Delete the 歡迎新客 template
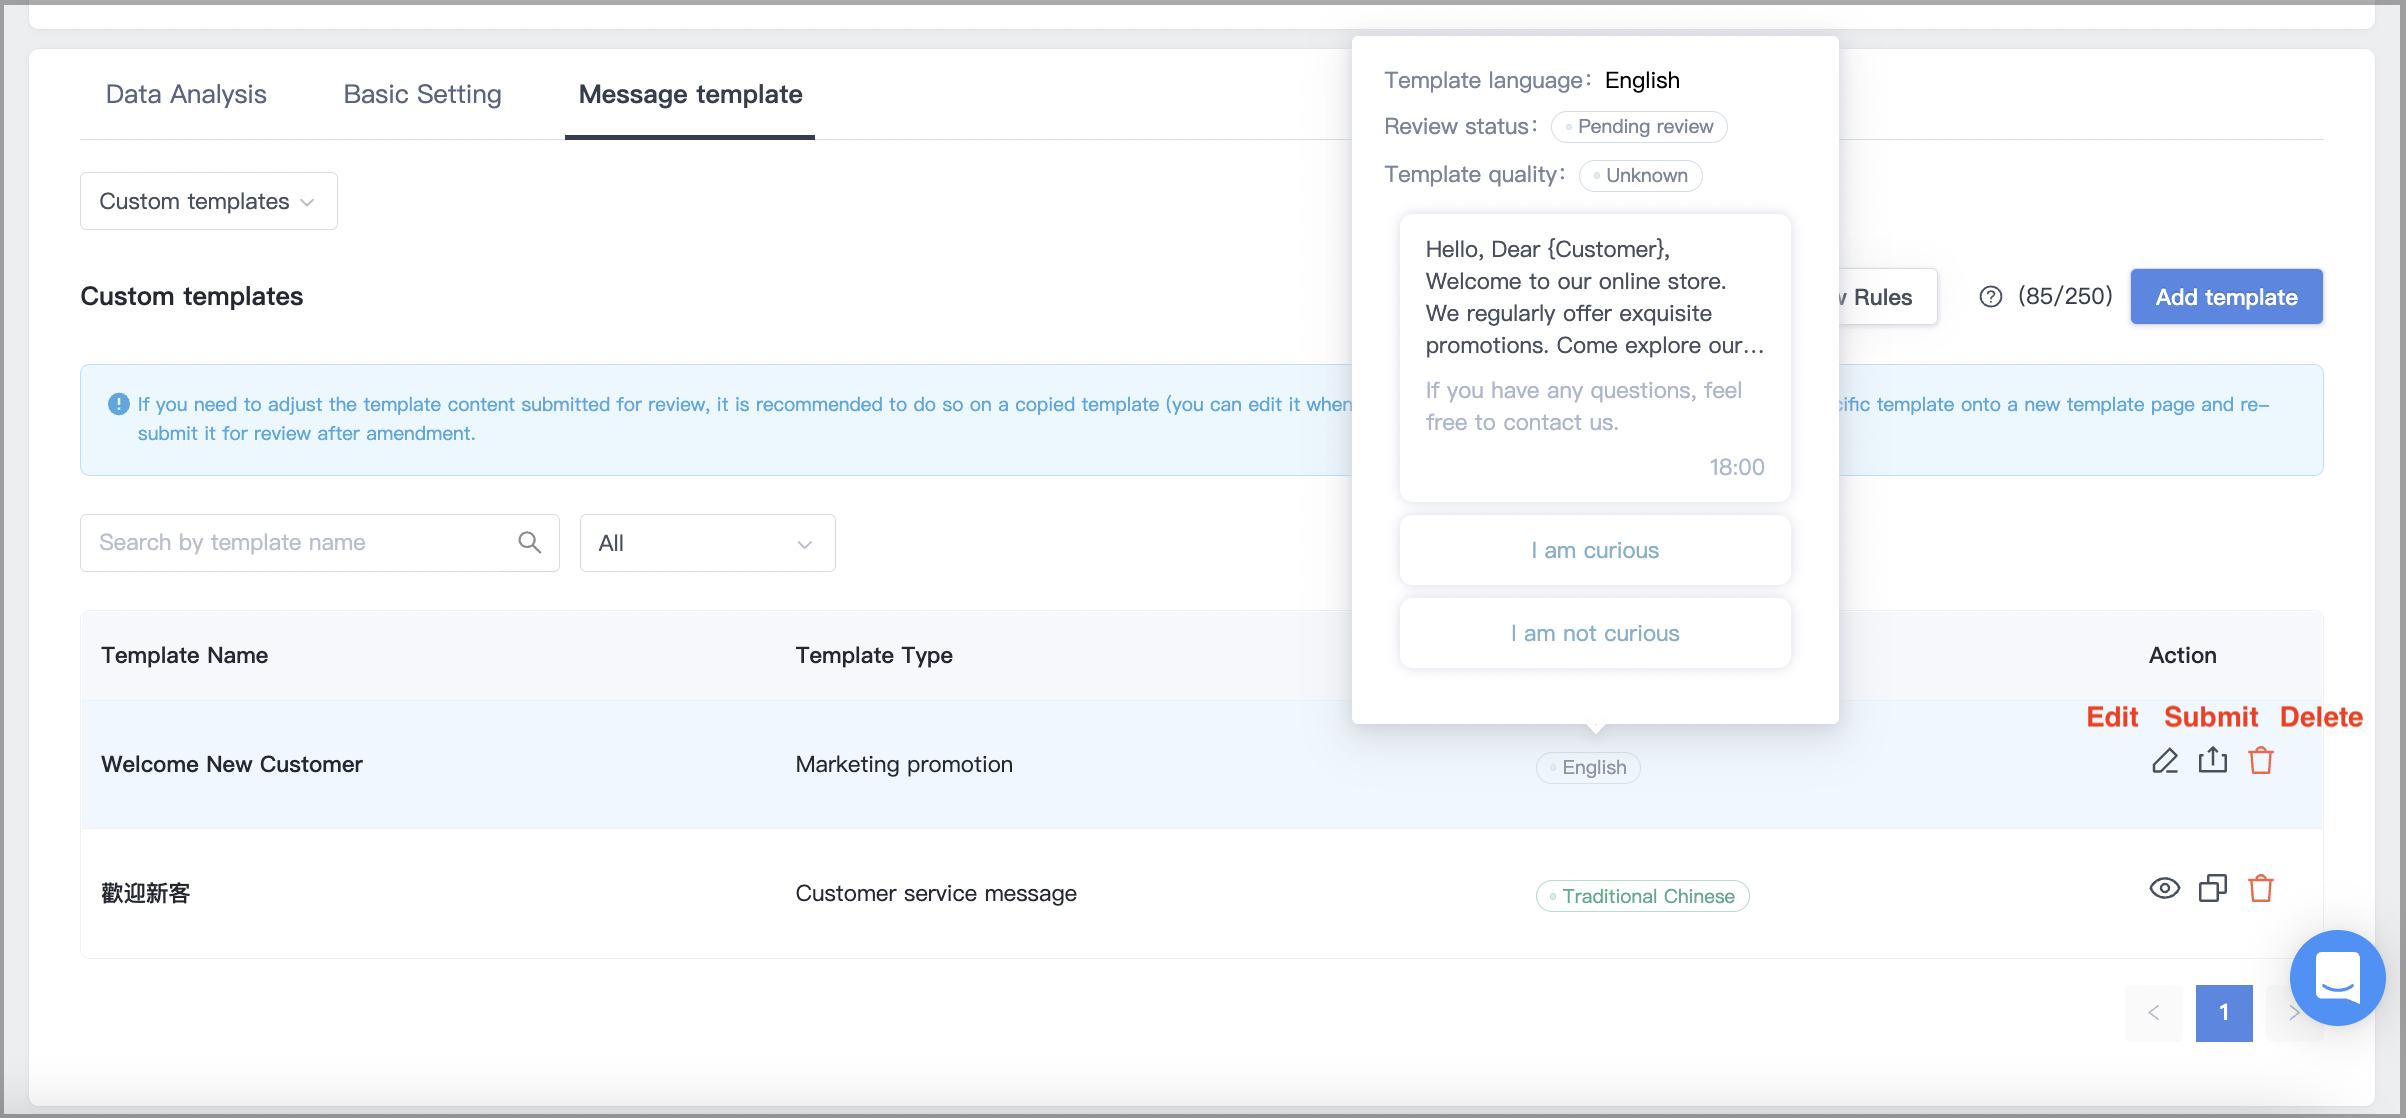The image size is (2406, 1118). (2261, 888)
